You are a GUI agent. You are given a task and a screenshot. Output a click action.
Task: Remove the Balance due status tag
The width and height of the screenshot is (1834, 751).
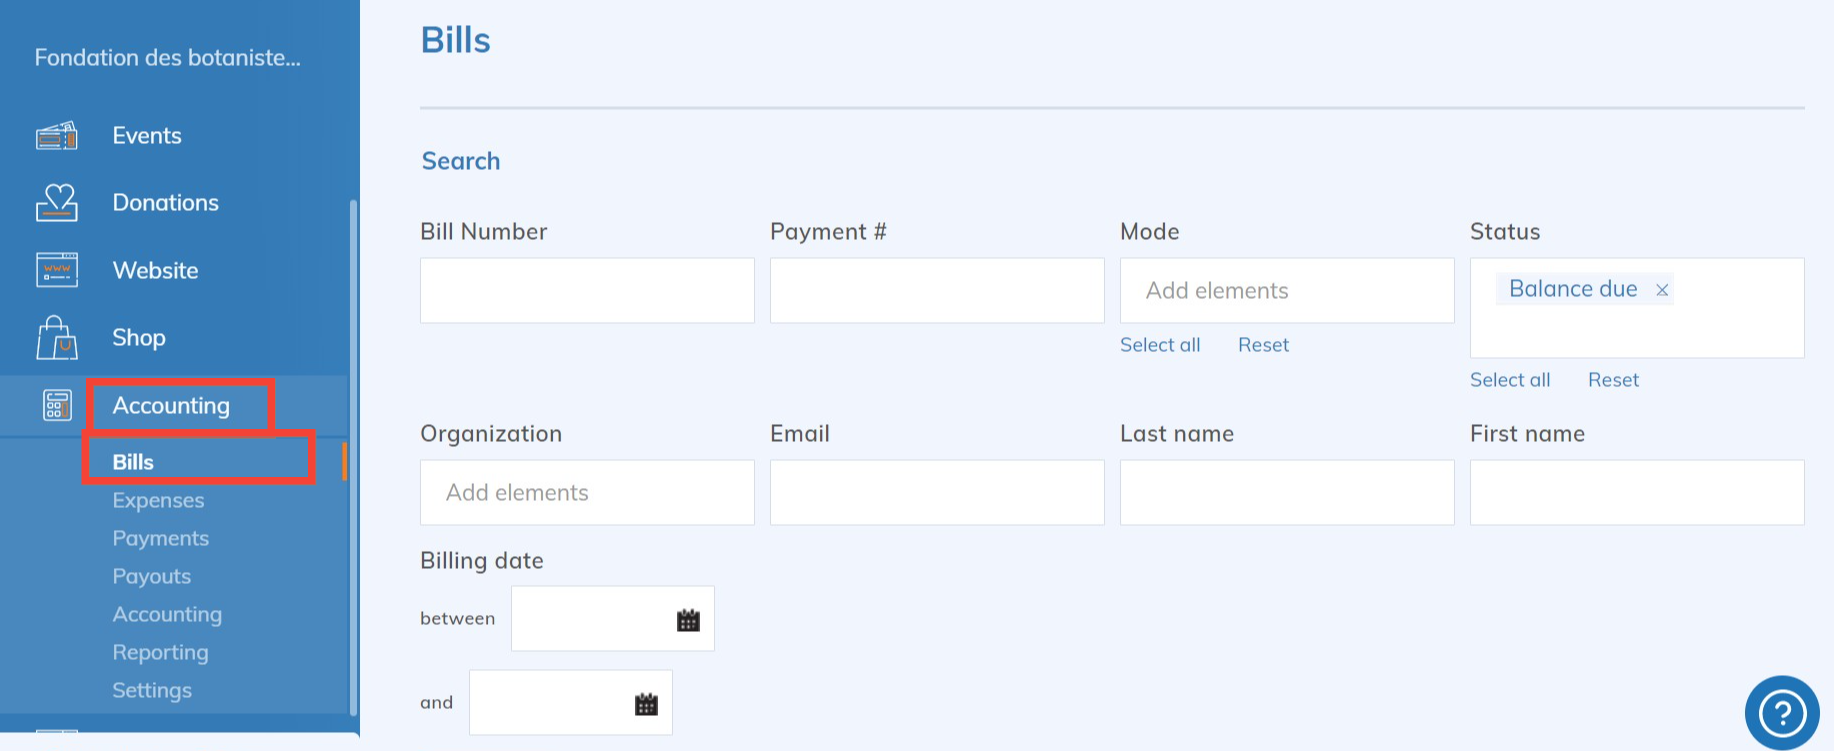[x=1662, y=290]
